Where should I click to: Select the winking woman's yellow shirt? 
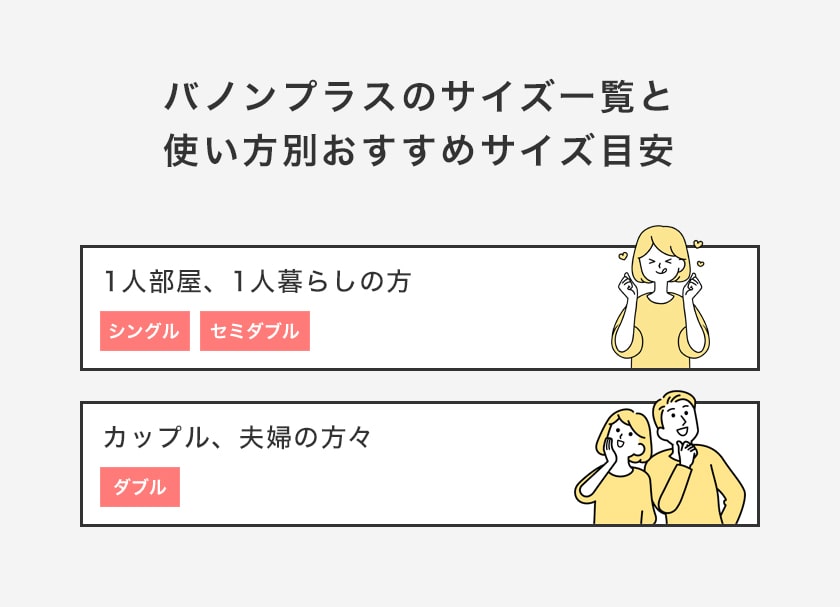click(659, 333)
